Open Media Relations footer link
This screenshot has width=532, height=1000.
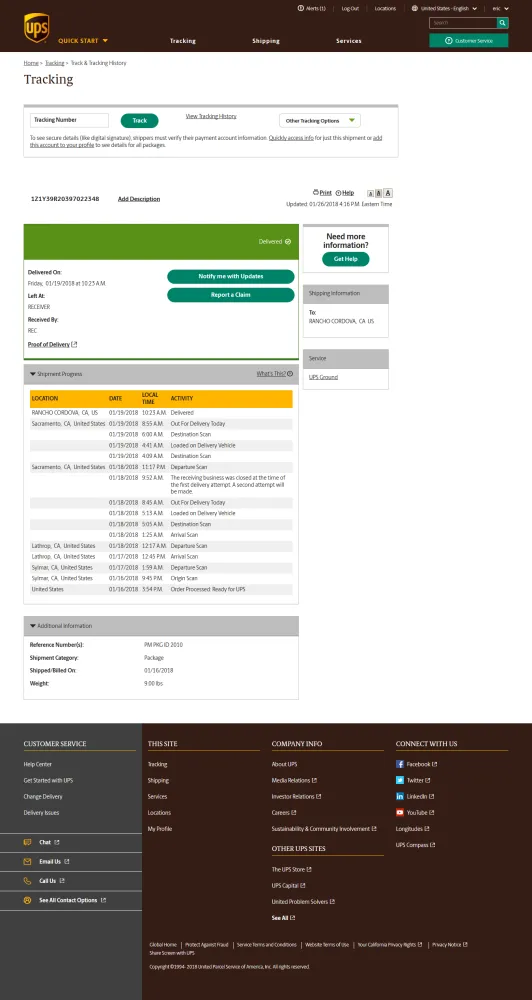point(294,780)
